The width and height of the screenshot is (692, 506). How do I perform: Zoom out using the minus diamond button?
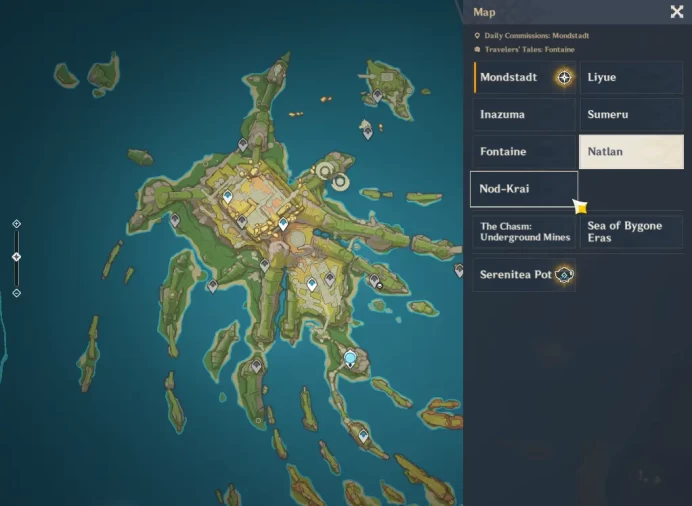pos(16,293)
